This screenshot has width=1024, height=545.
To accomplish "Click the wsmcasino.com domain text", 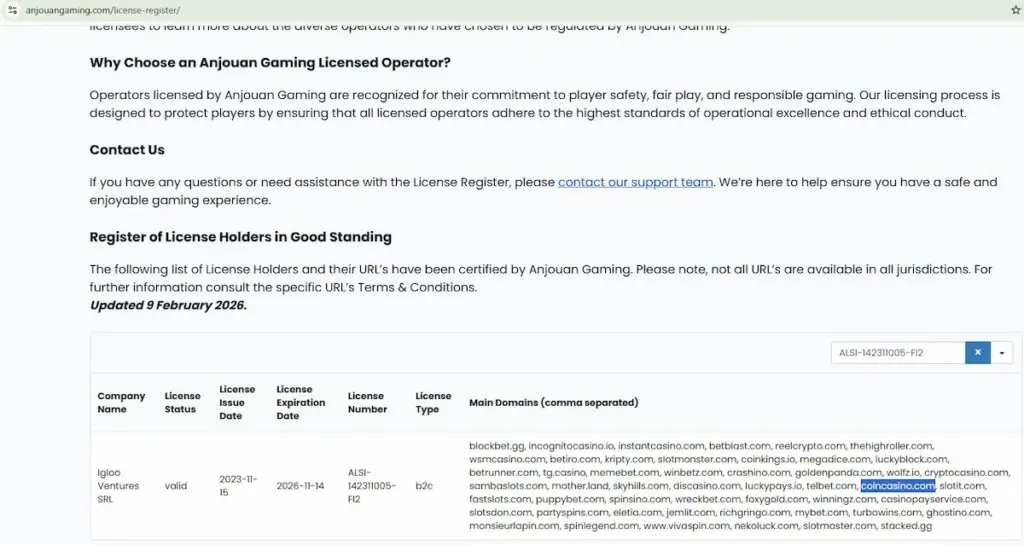I will [x=506, y=459].
